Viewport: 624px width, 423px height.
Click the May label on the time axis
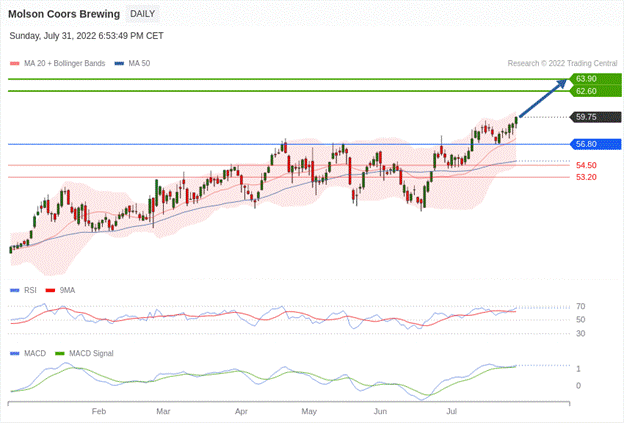tap(309, 411)
